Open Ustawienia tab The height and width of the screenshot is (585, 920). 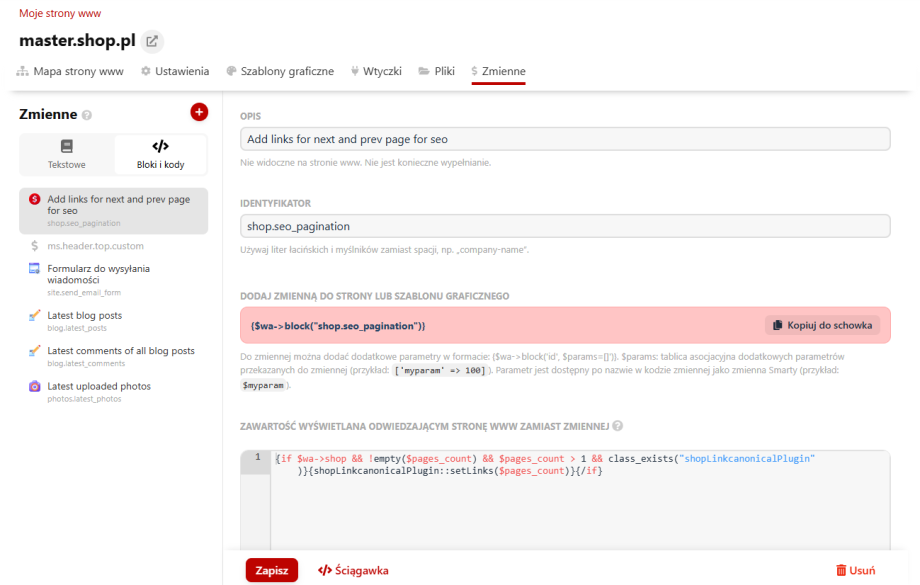(x=175, y=71)
